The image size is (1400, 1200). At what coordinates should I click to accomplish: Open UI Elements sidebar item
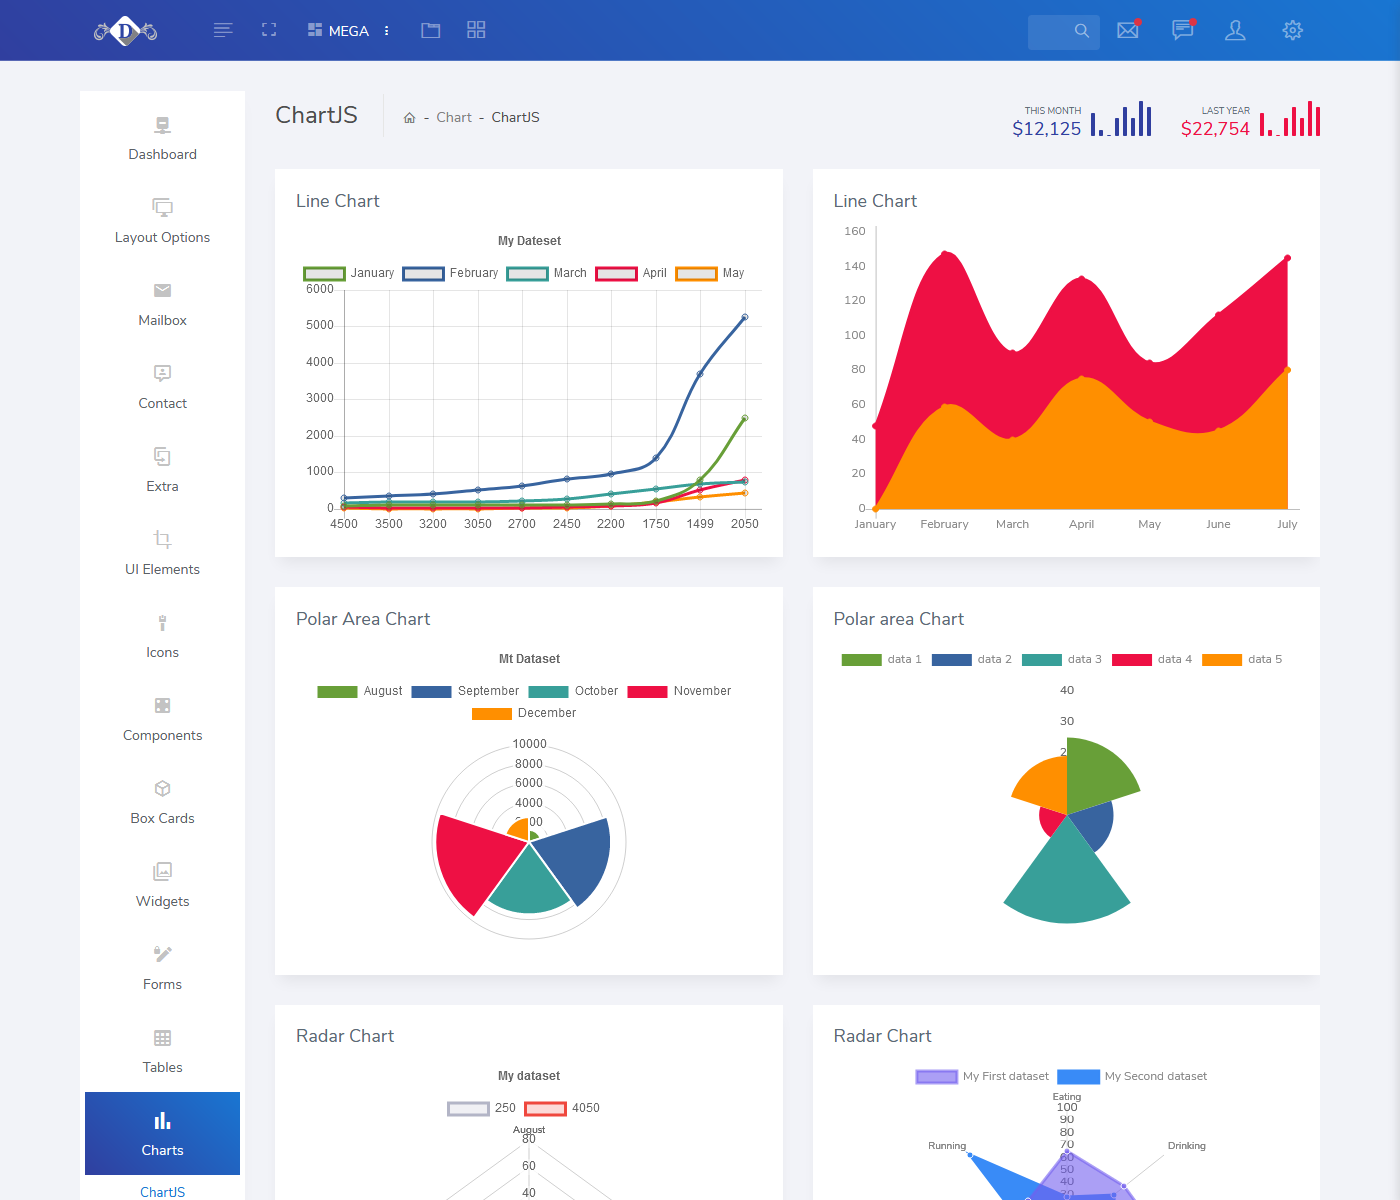tap(162, 553)
